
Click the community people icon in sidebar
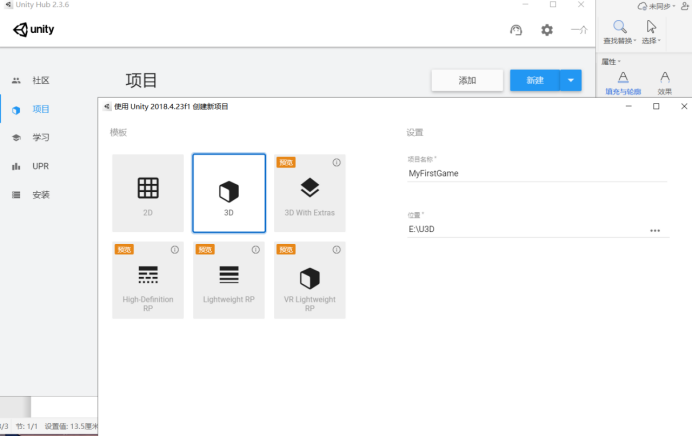click(x=16, y=80)
